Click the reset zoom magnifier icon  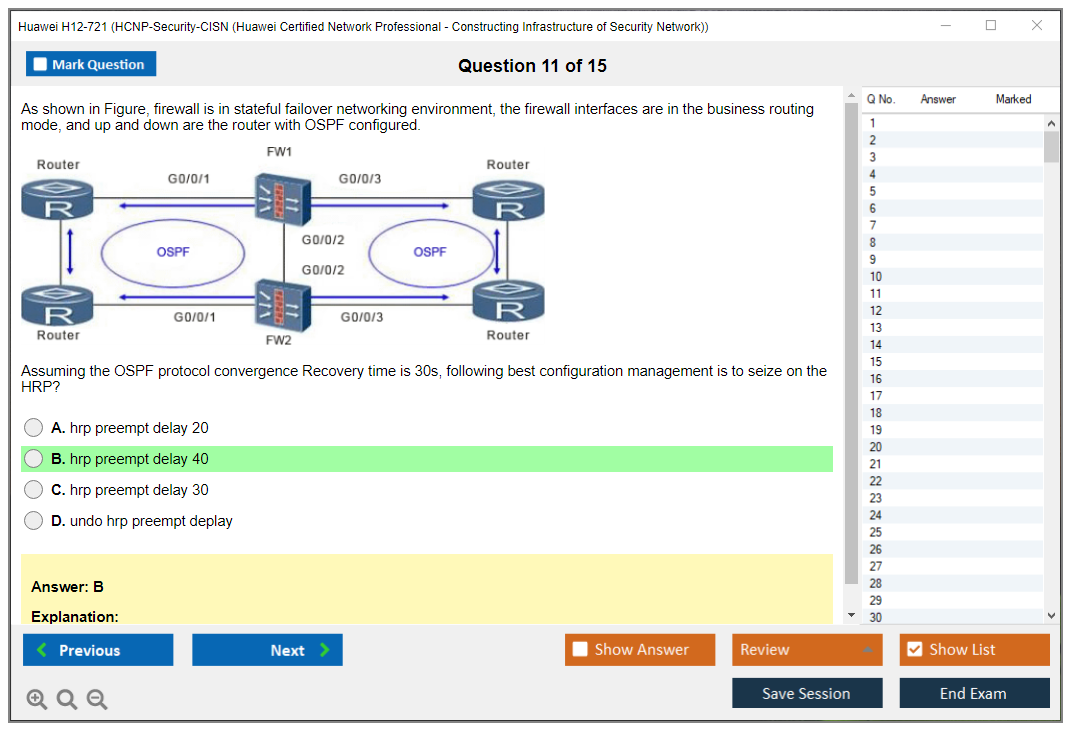point(67,700)
